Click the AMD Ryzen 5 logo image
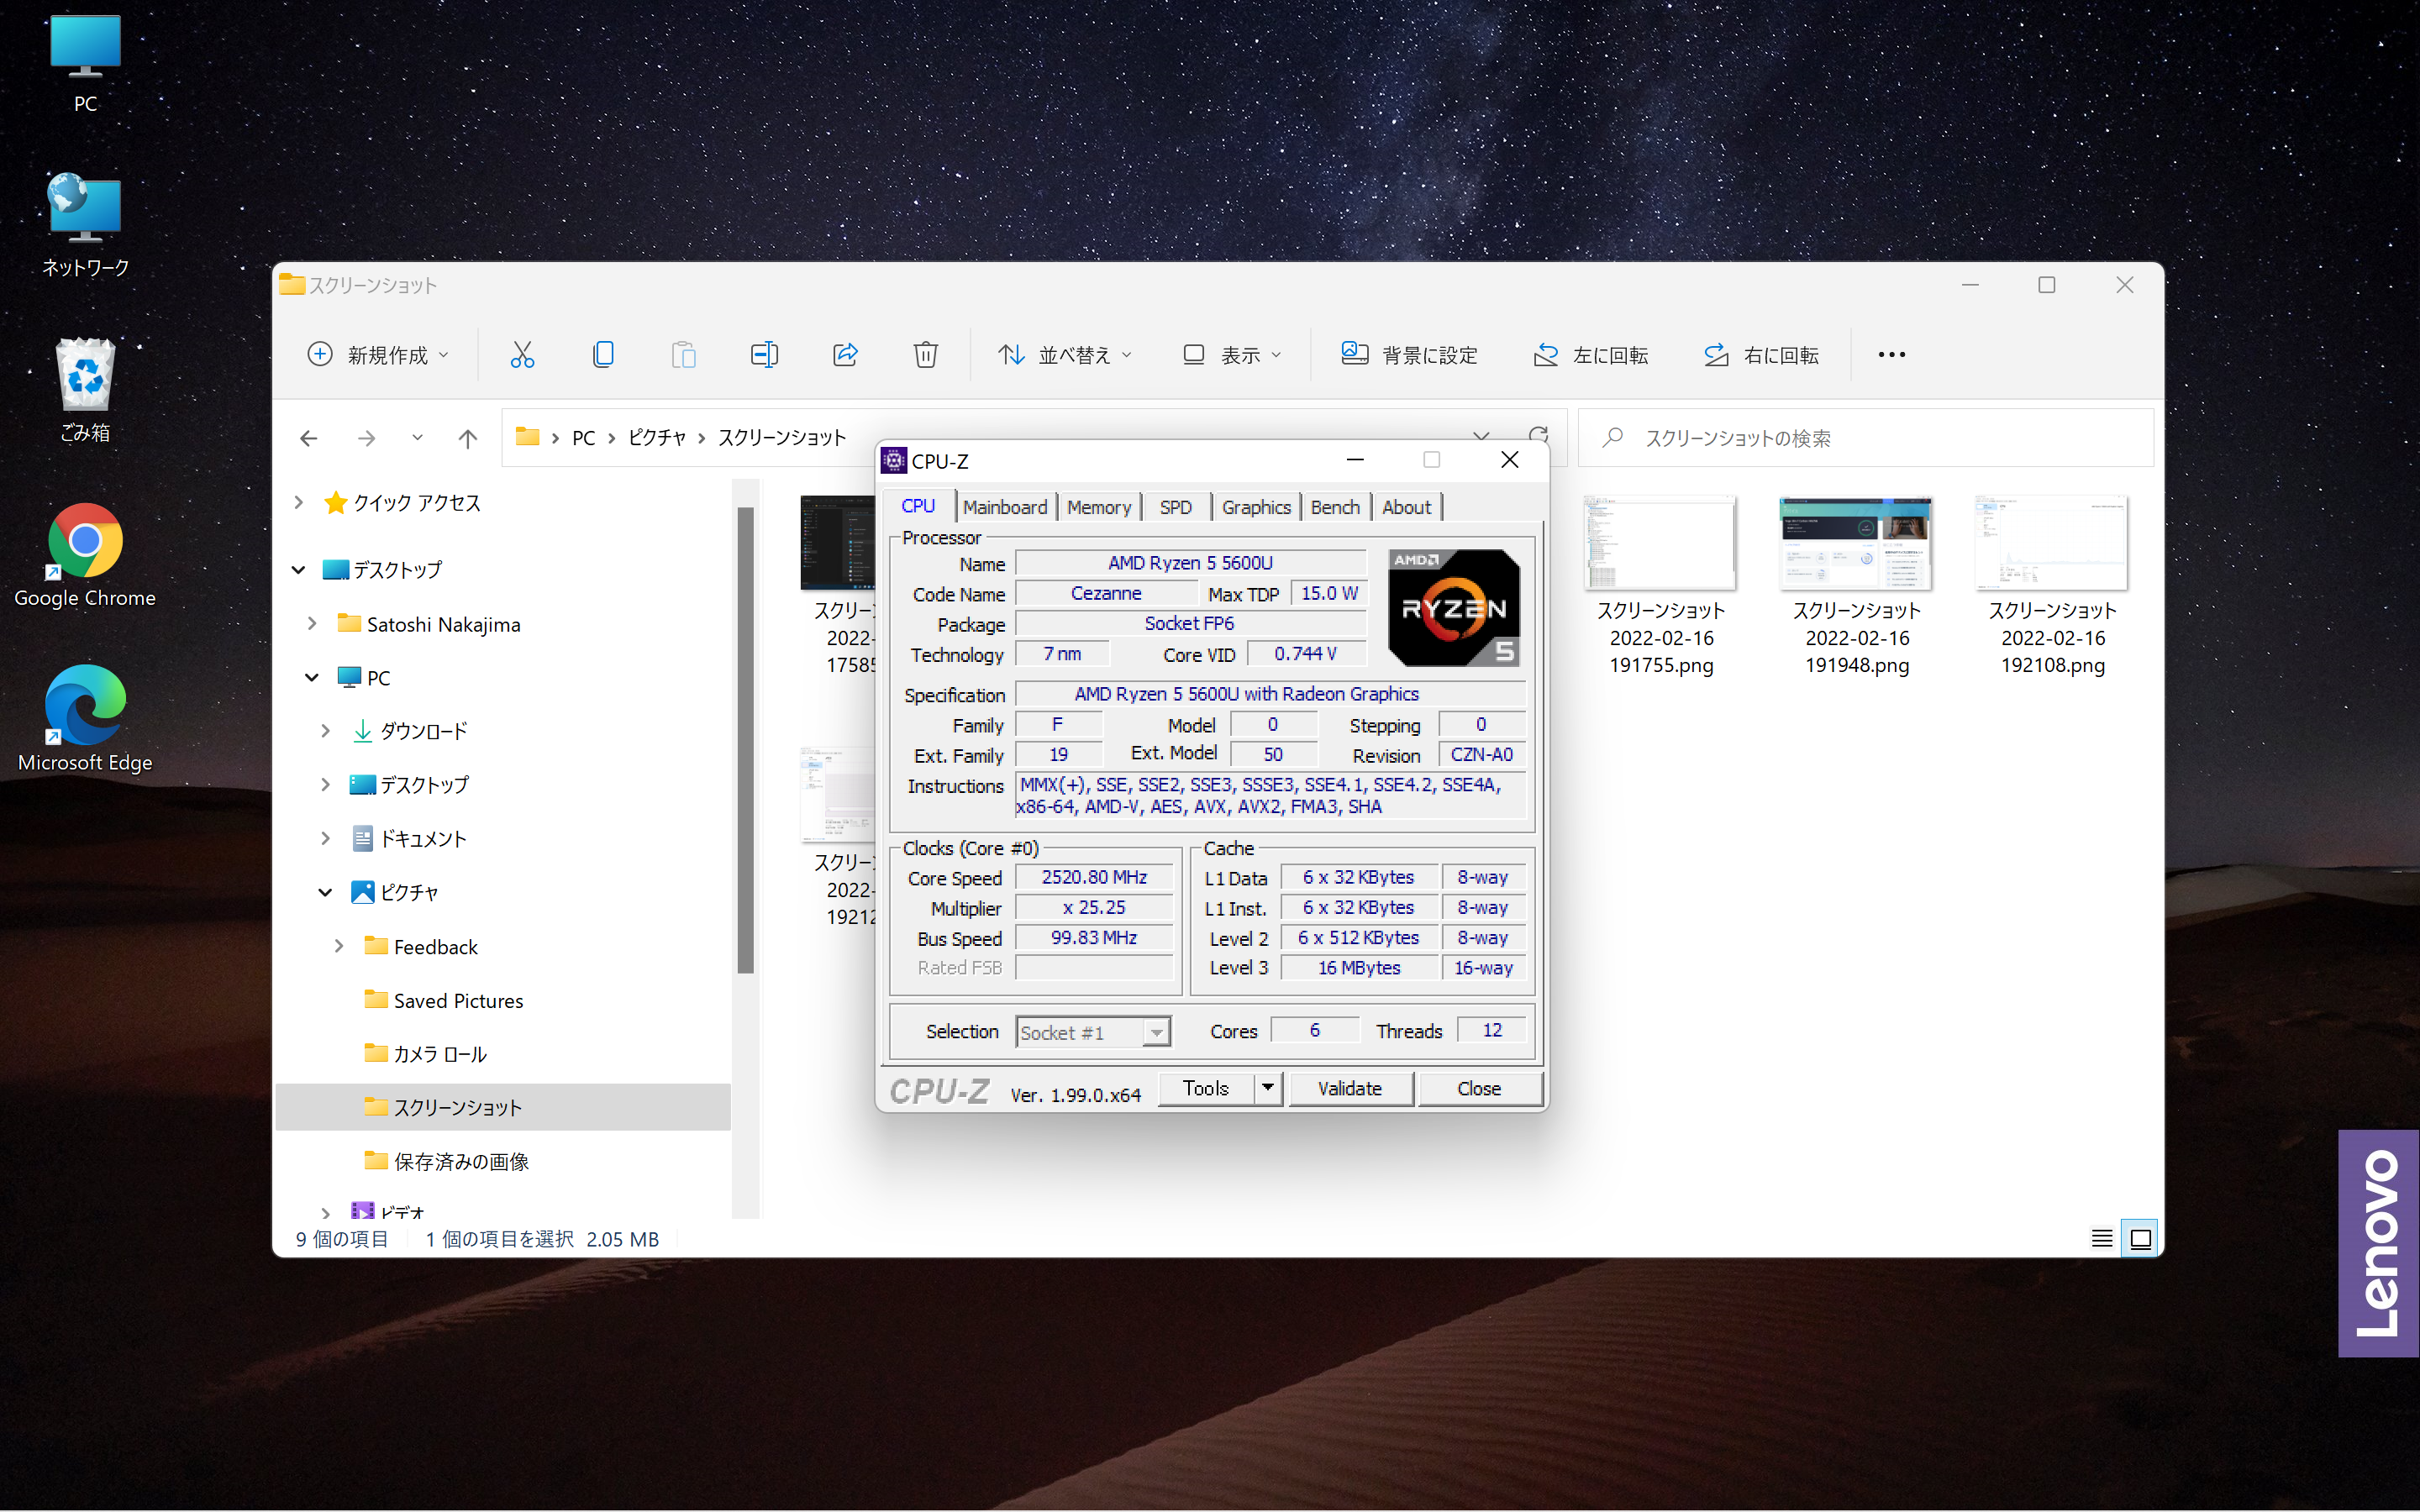 1455,608
